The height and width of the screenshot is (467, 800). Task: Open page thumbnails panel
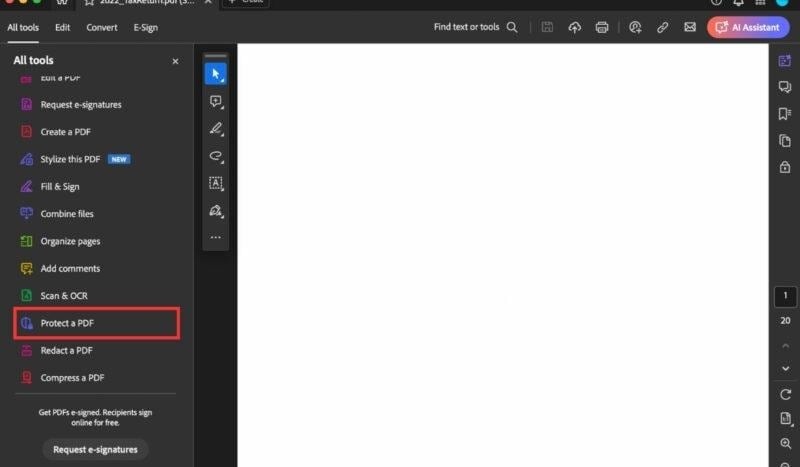(785, 140)
